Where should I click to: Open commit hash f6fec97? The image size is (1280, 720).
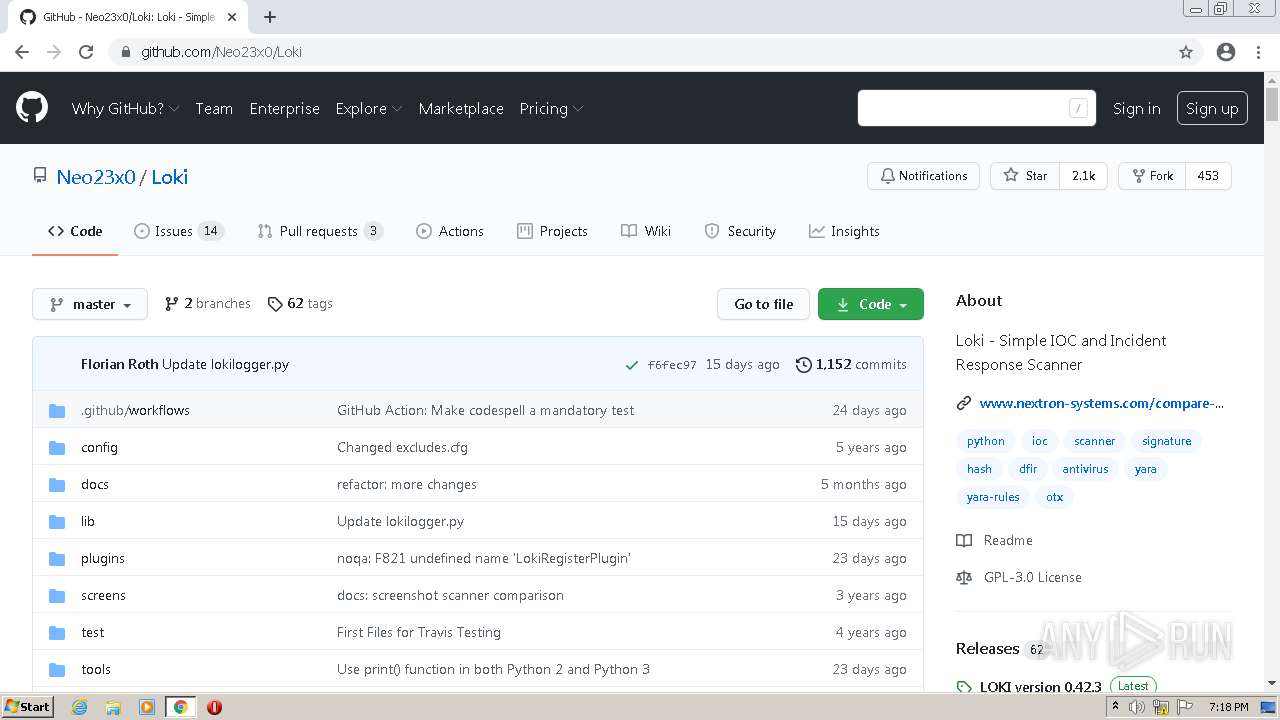[x=672, y=365]
